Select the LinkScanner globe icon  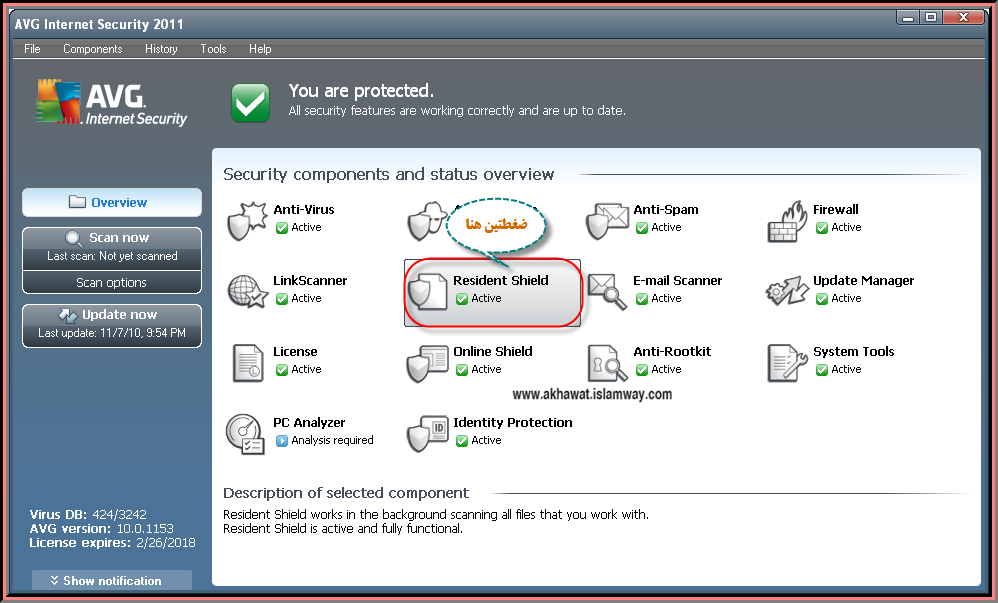click(247, 292)
